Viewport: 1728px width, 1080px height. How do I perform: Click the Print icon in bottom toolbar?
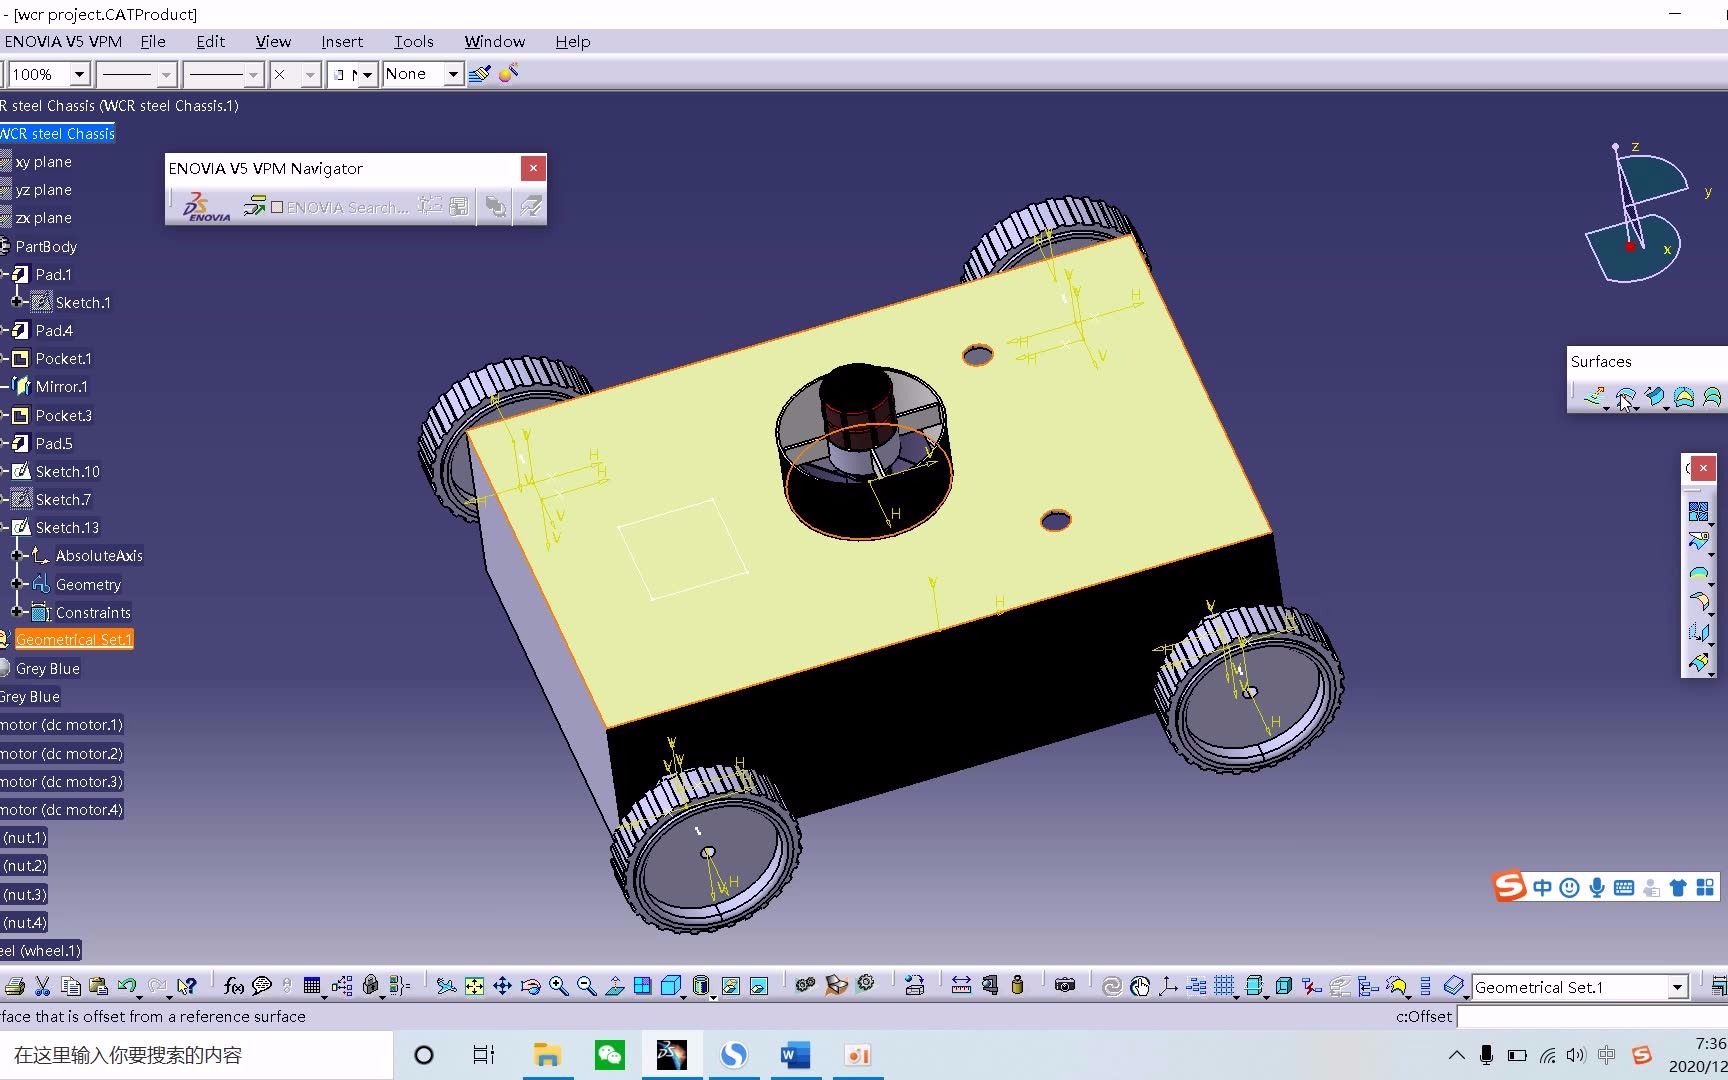(14, 986)
